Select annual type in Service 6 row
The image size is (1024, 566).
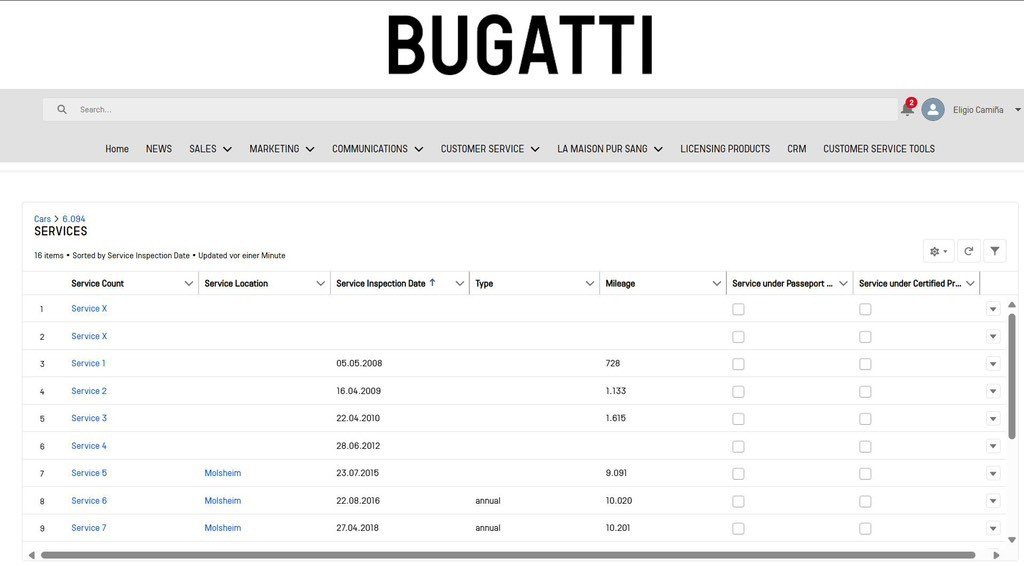tap(488, 501)
